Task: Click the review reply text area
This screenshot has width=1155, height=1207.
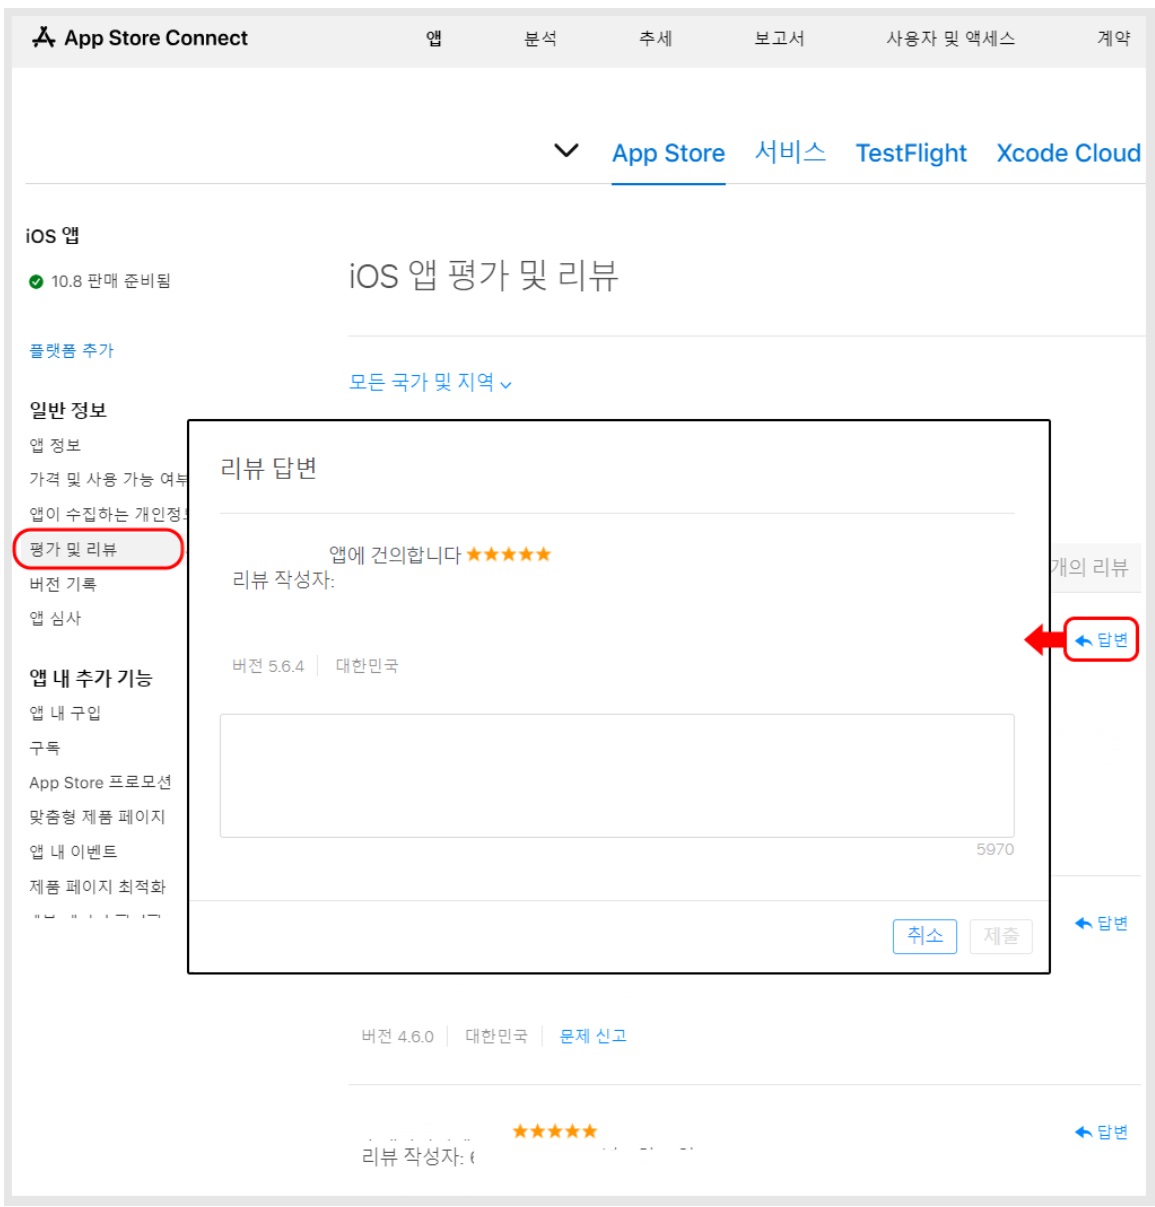Action: (617, 776)
